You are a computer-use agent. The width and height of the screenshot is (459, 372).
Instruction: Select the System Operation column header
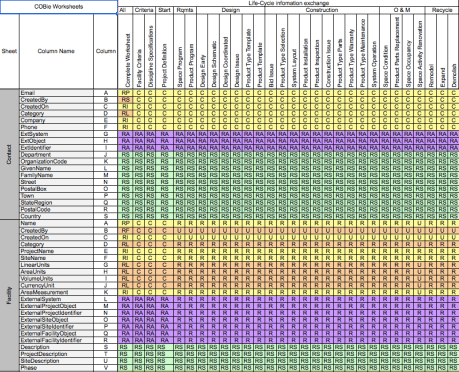pos(374,51)
